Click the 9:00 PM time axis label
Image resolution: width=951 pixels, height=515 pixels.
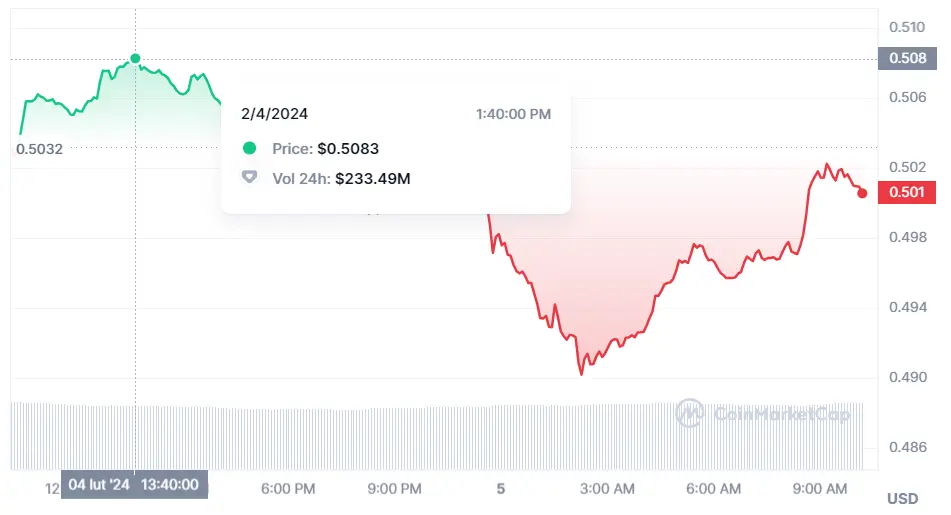point(395,488)
